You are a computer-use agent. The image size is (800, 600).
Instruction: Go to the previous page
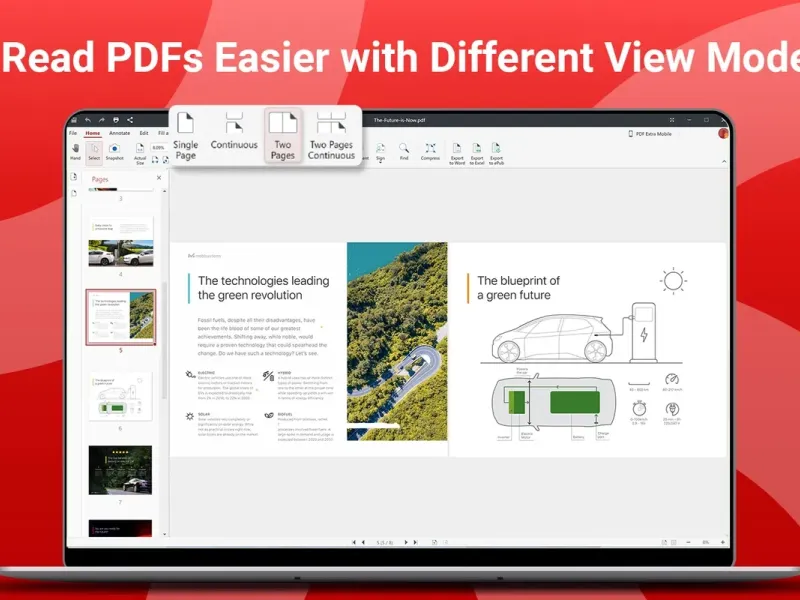point(363,542)
